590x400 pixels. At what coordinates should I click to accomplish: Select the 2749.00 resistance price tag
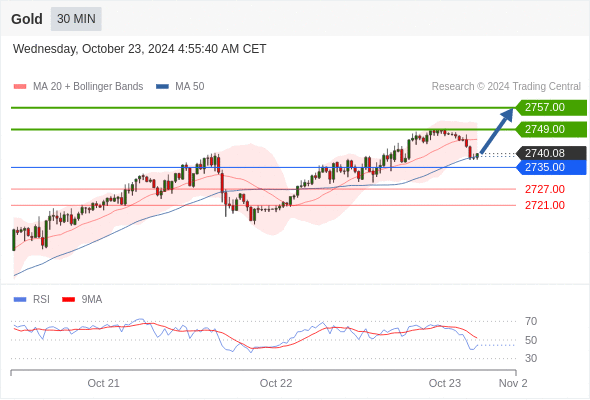click(x=551, y=129)
